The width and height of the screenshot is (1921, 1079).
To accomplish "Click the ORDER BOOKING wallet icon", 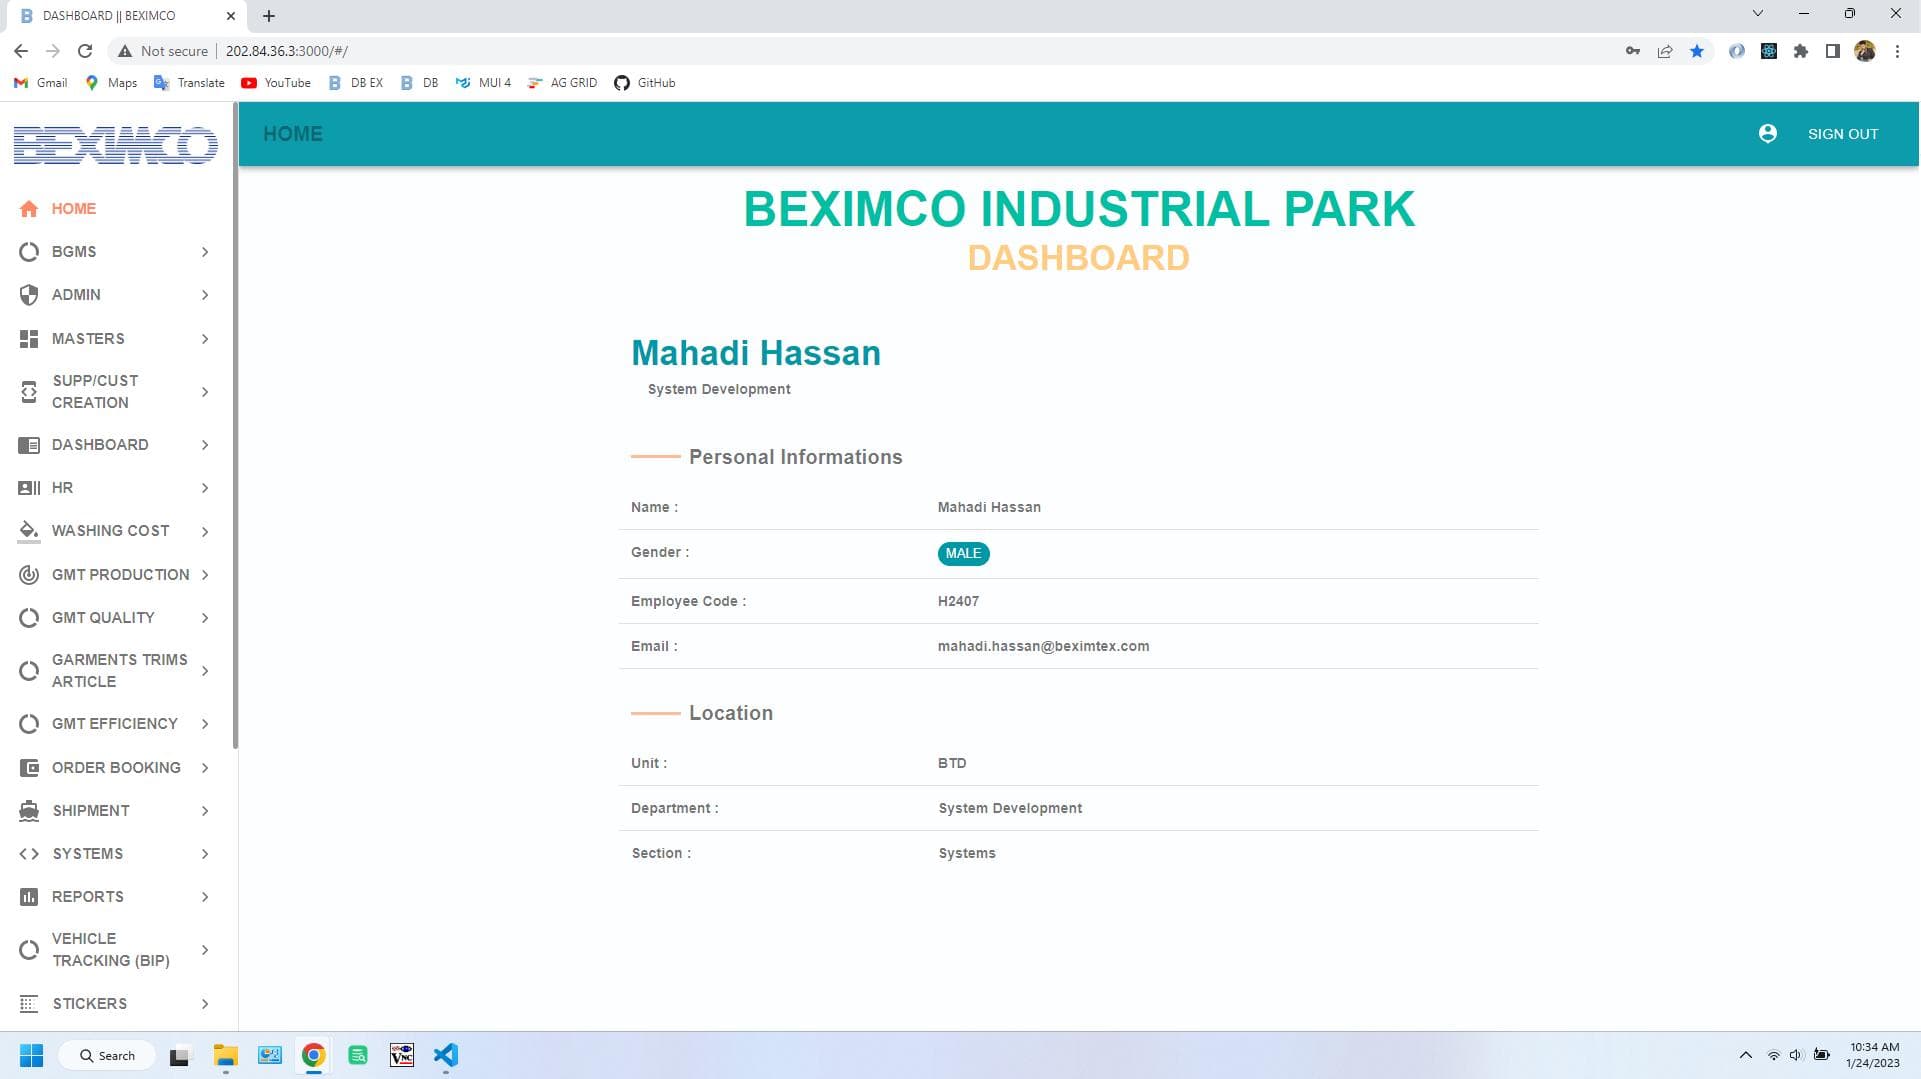I will 29,768.
